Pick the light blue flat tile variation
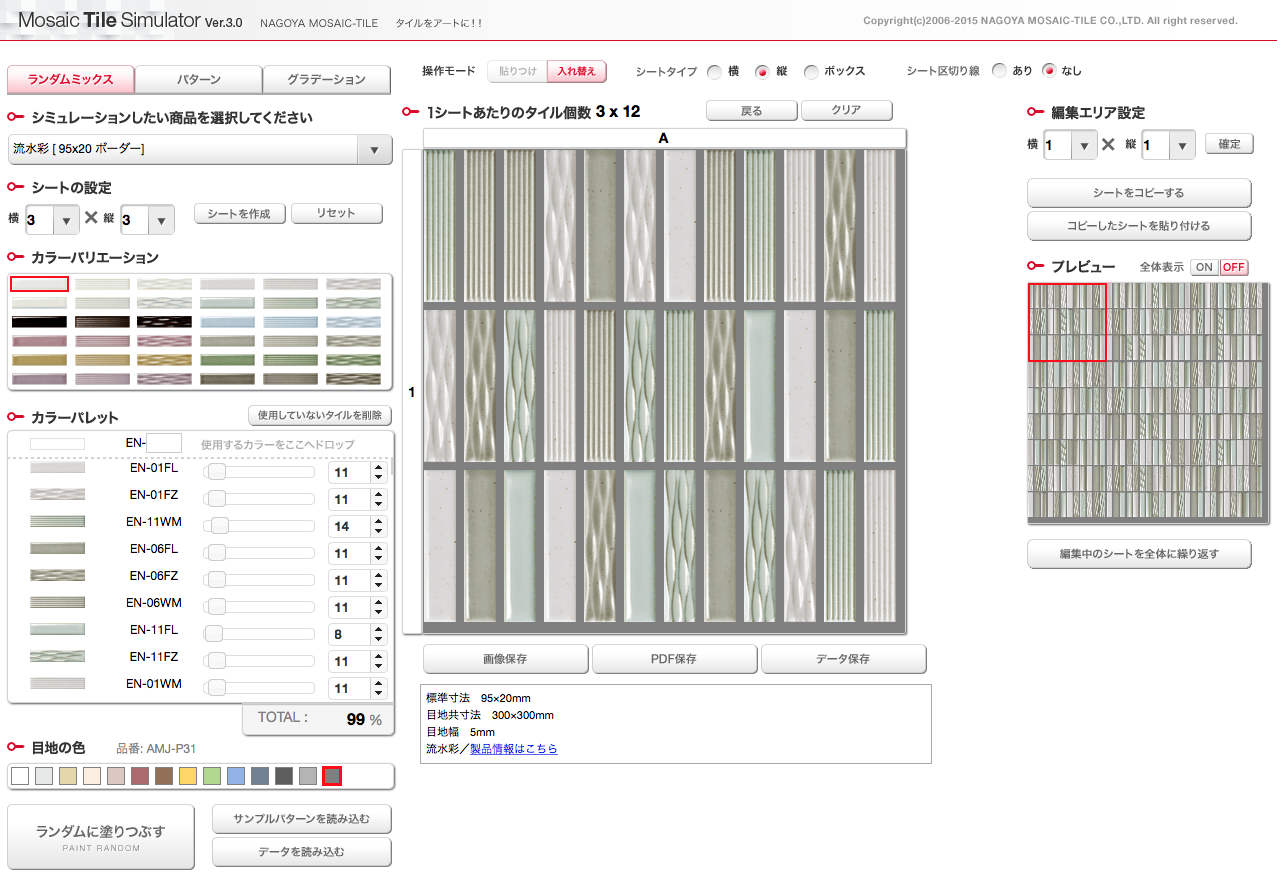This screenshot has width=1286, height=884. (228, 322)
